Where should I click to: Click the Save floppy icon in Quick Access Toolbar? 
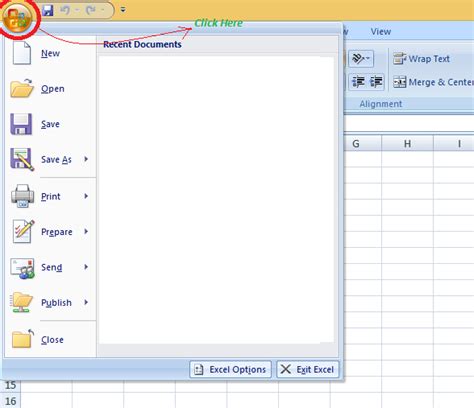coord(48,10)
